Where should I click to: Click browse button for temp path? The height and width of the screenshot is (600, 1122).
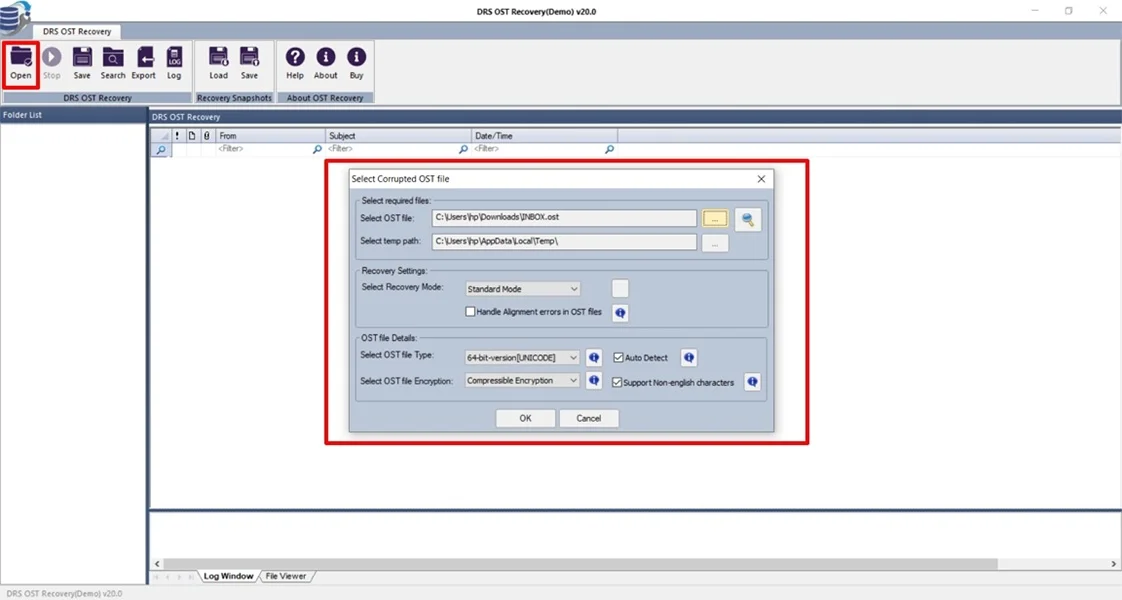[x=715, y=244]
